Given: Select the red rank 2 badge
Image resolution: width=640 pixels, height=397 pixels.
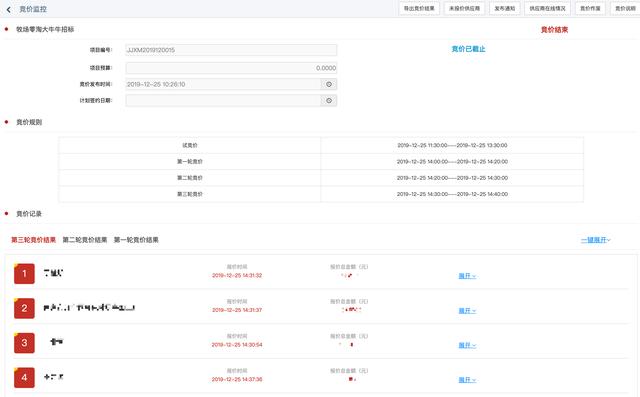Looking at the screenshot, I should pos(24,308).
